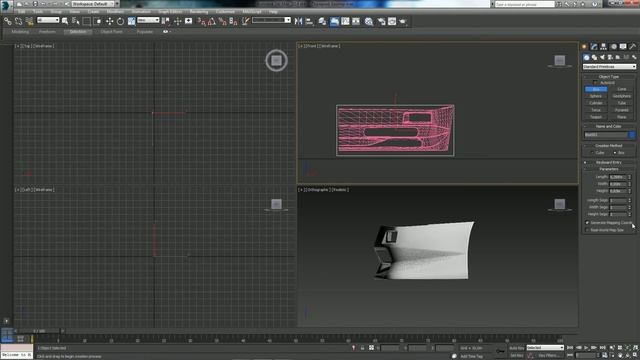Open Schematic View from toolbar
This screenshot has height=360, width=640.
pos(356,21)
